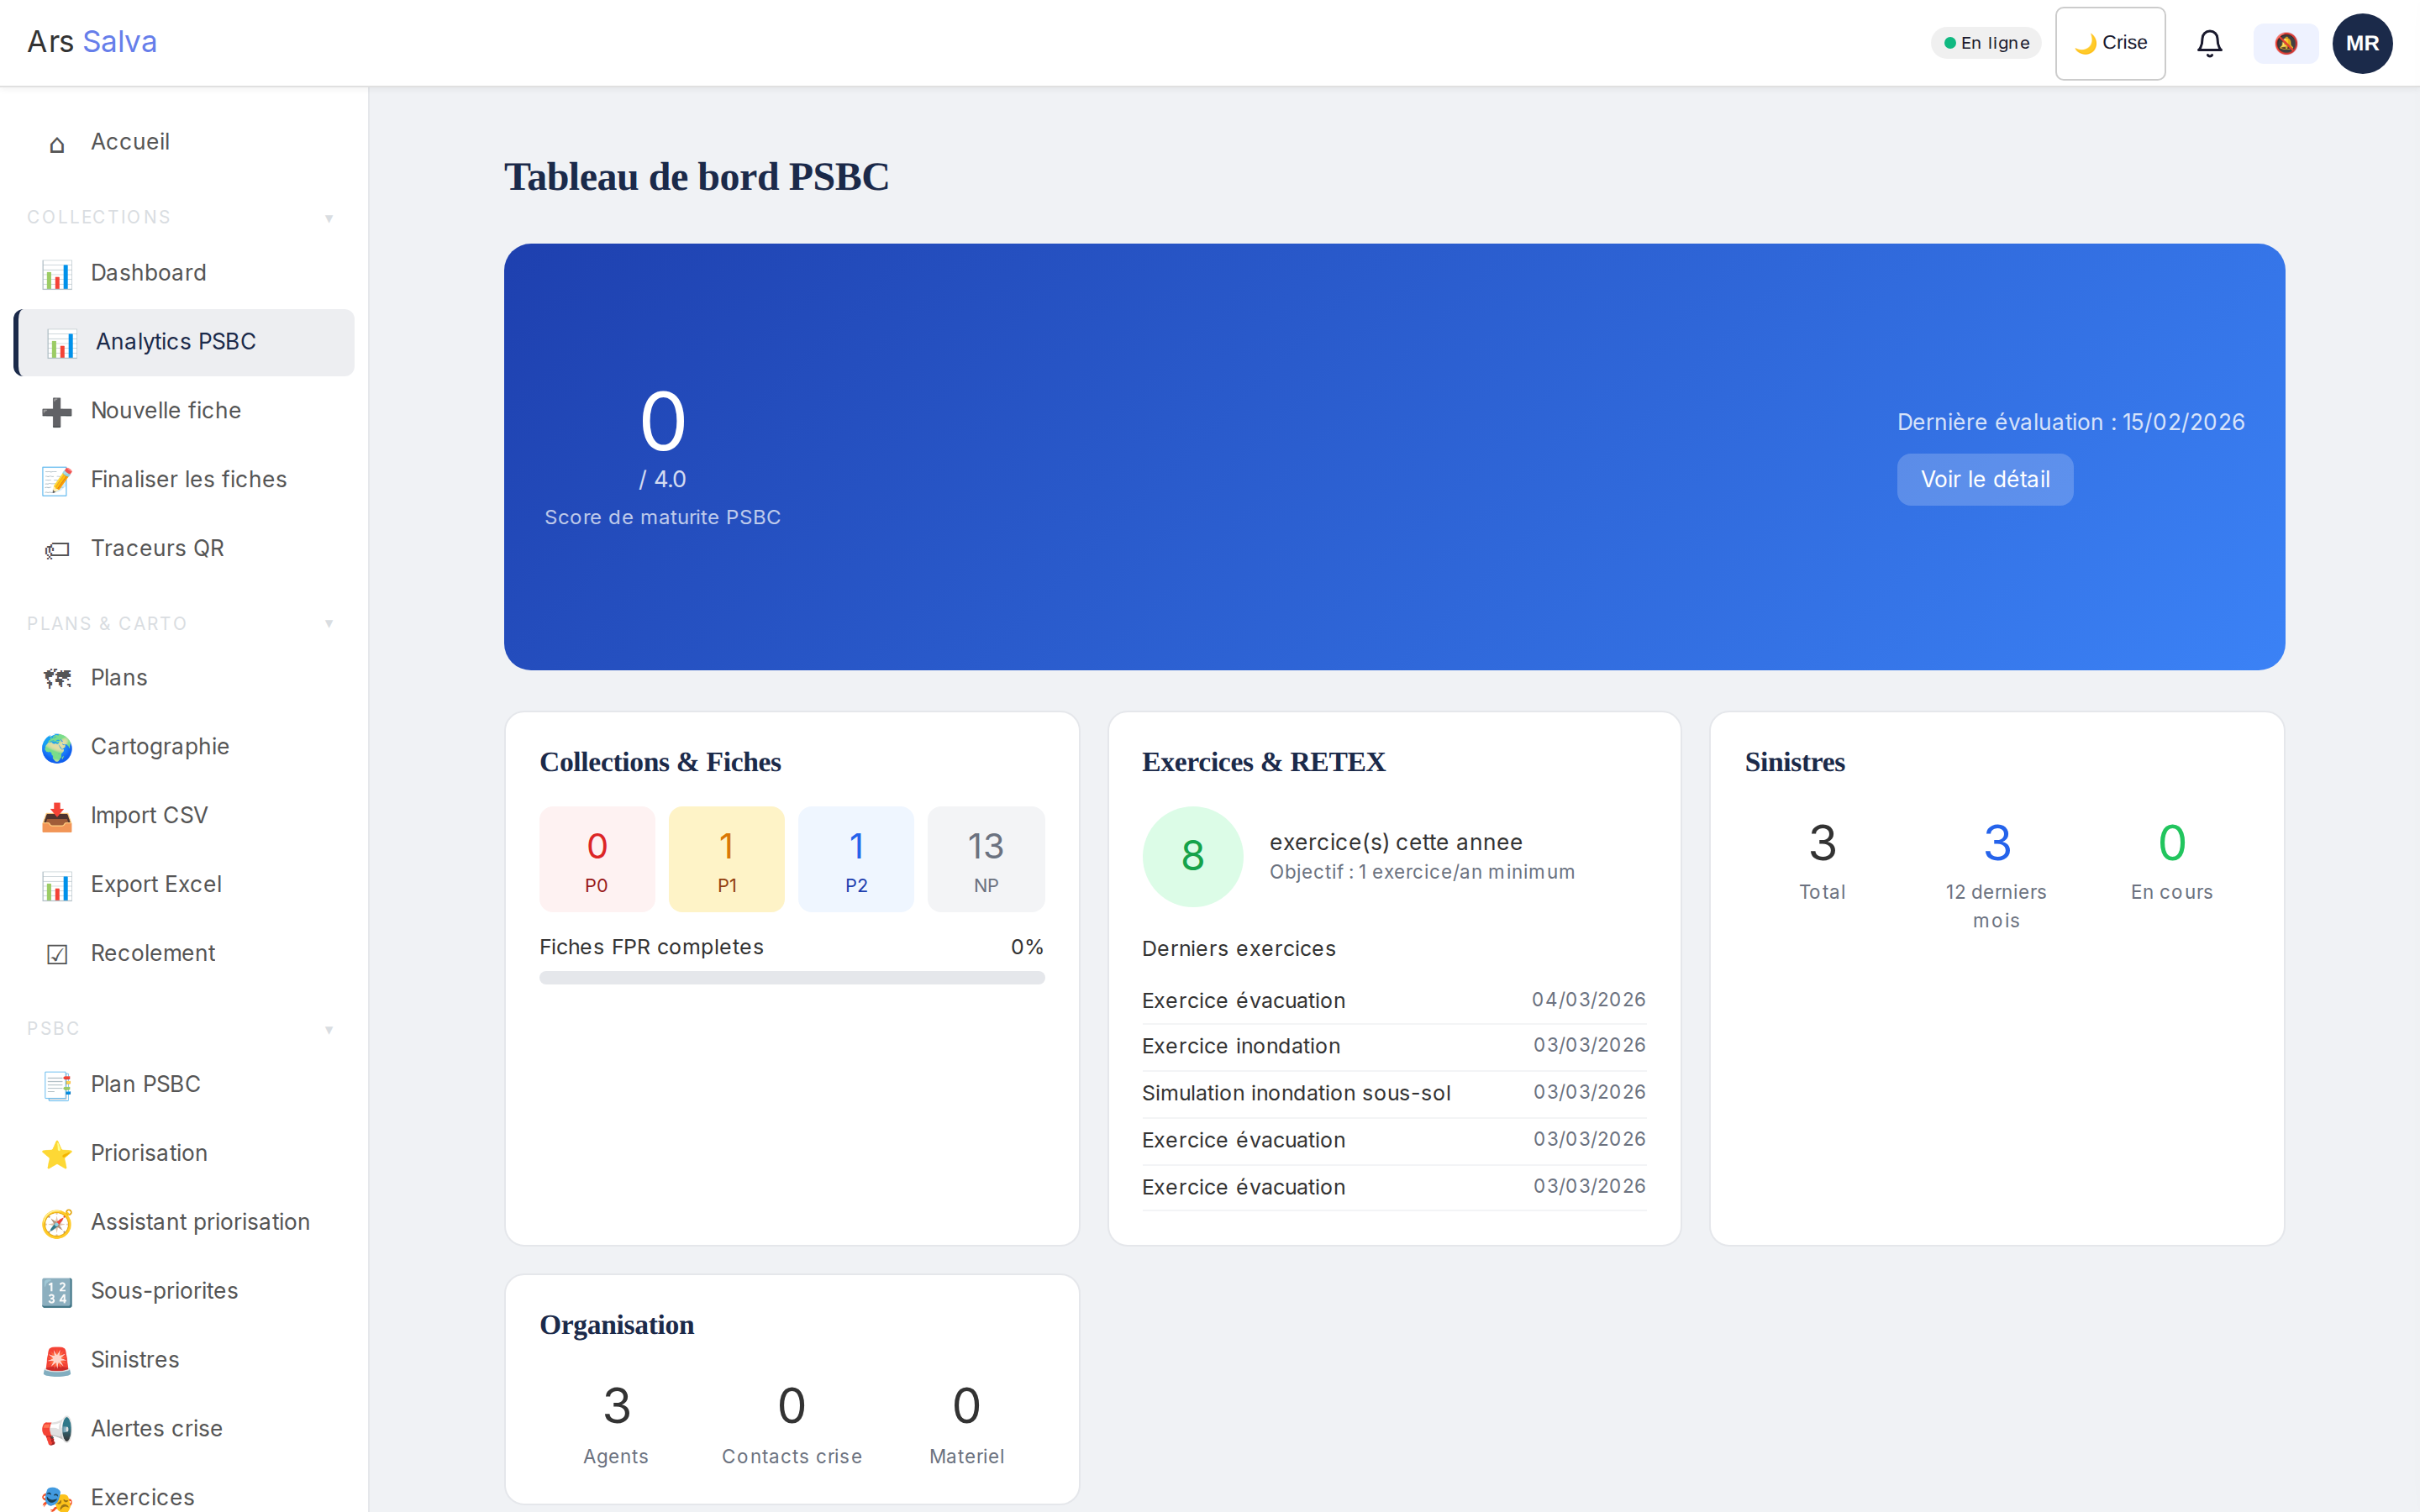Go to Accueil page

point(184,142)
